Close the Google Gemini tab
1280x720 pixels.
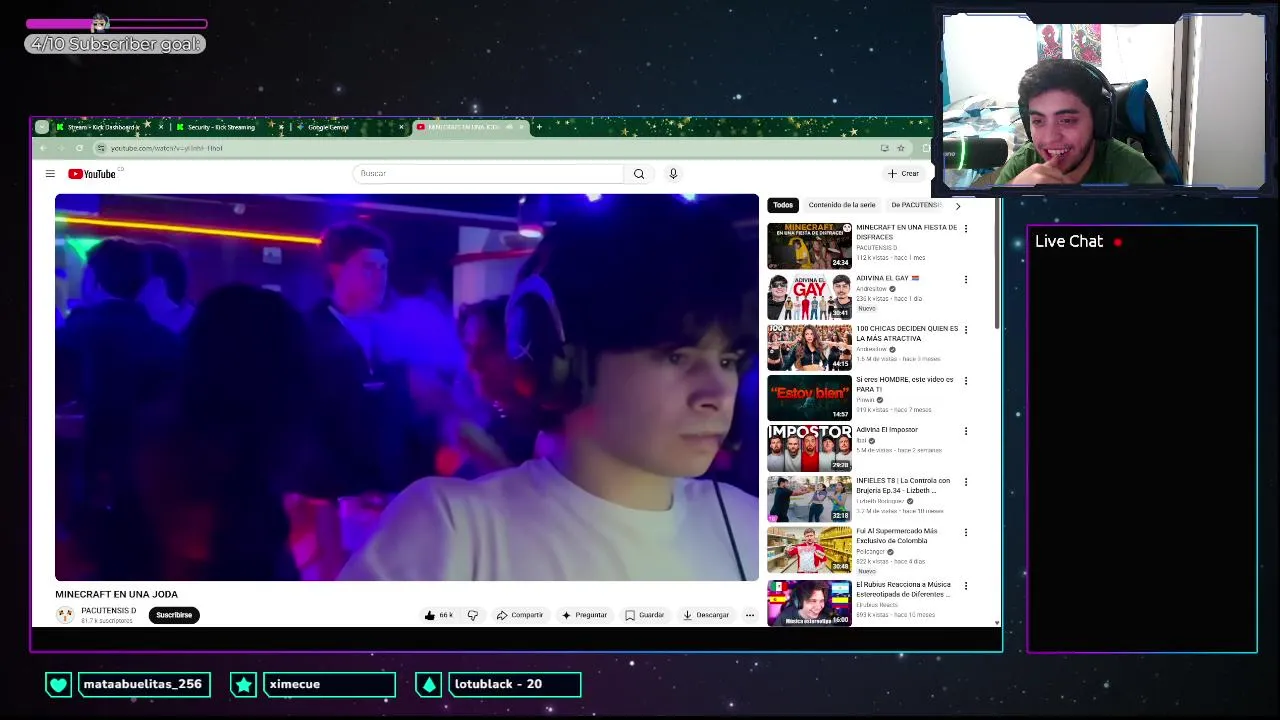click(402, 127)
